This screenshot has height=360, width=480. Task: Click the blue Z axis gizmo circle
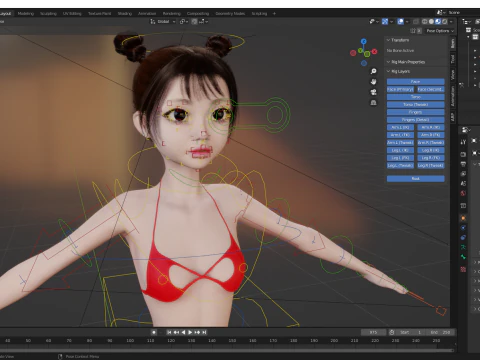coord(364,41)
